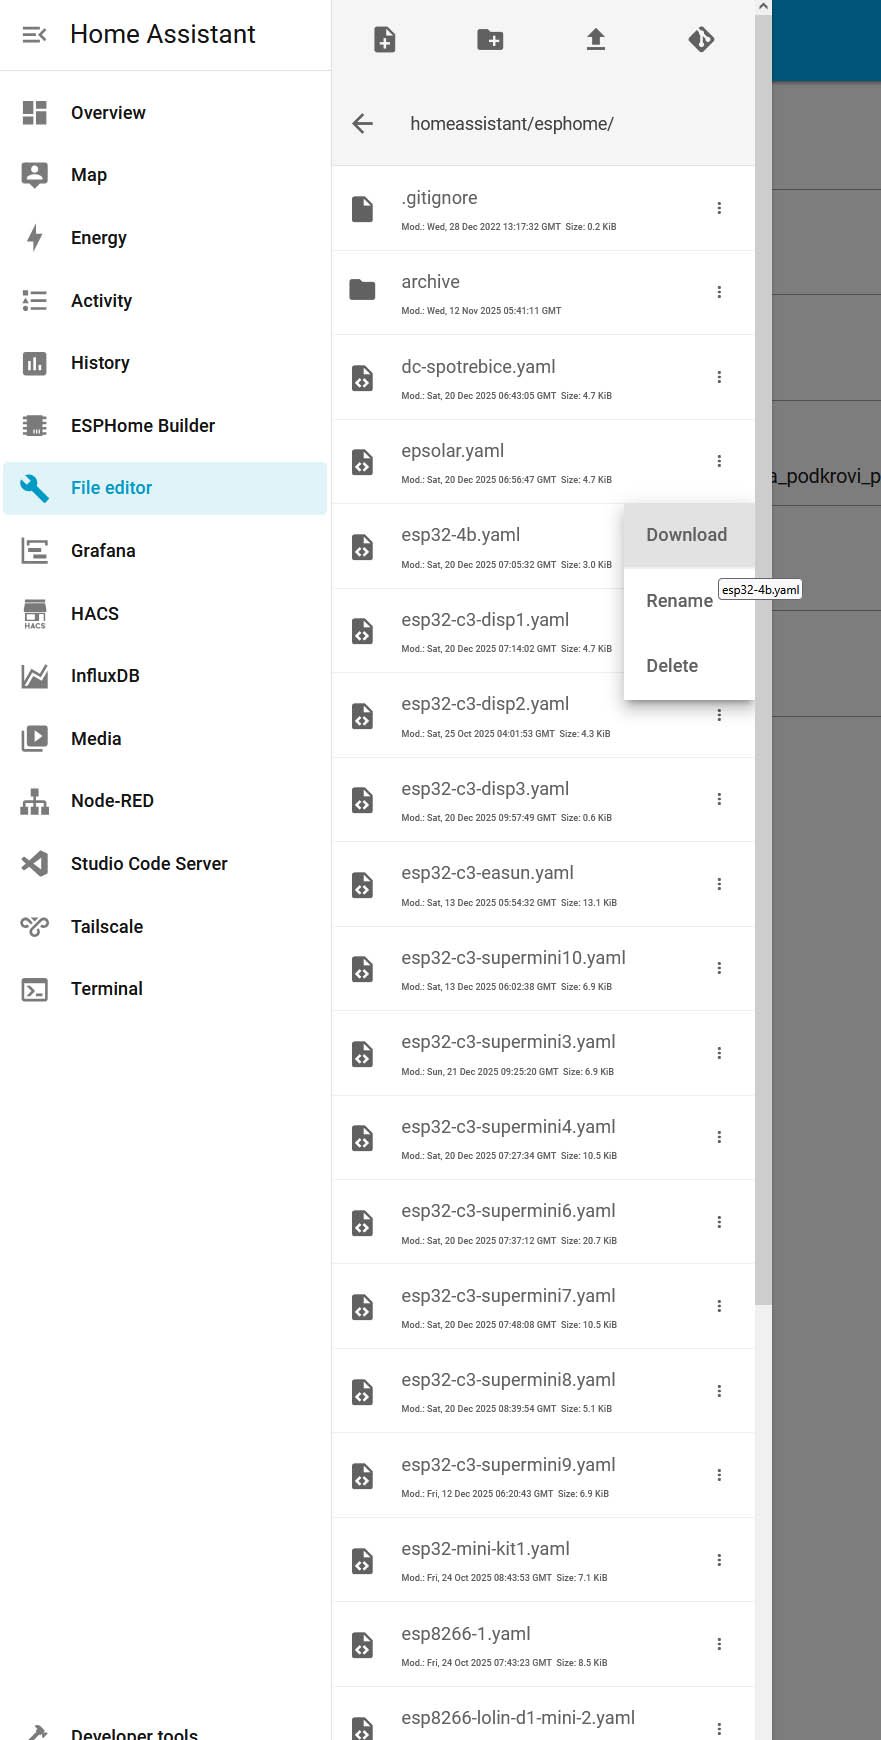
Task: Click the new folder icon
Action: pos(490,40)
